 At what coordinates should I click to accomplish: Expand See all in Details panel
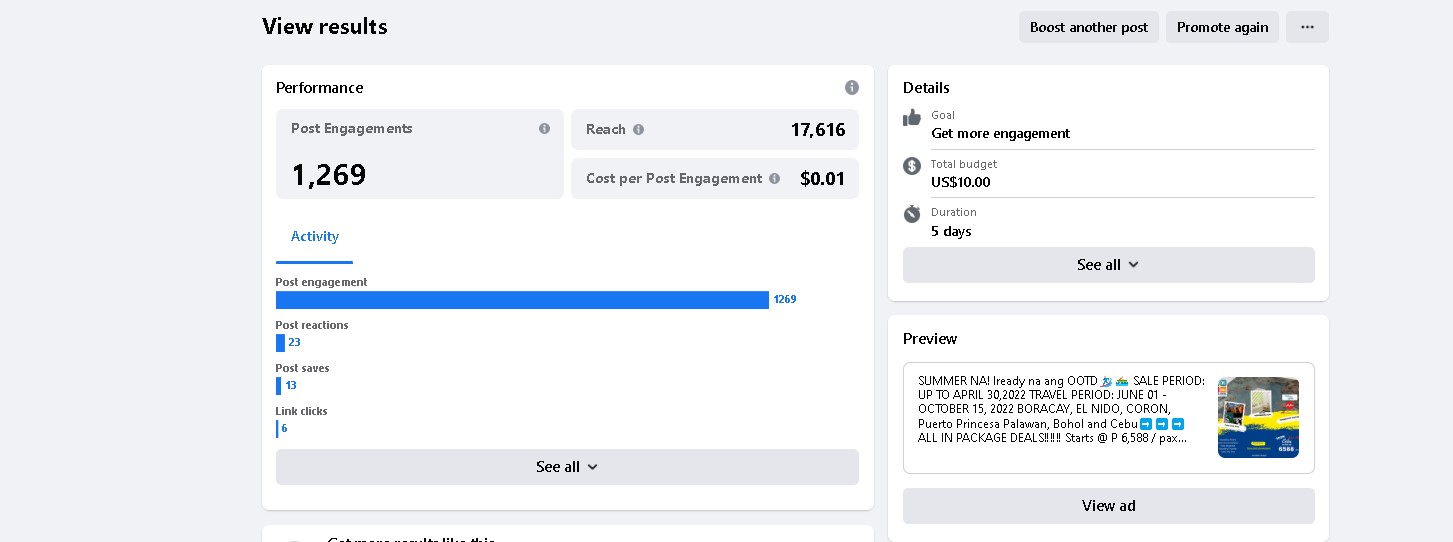tap(1108, 265)
